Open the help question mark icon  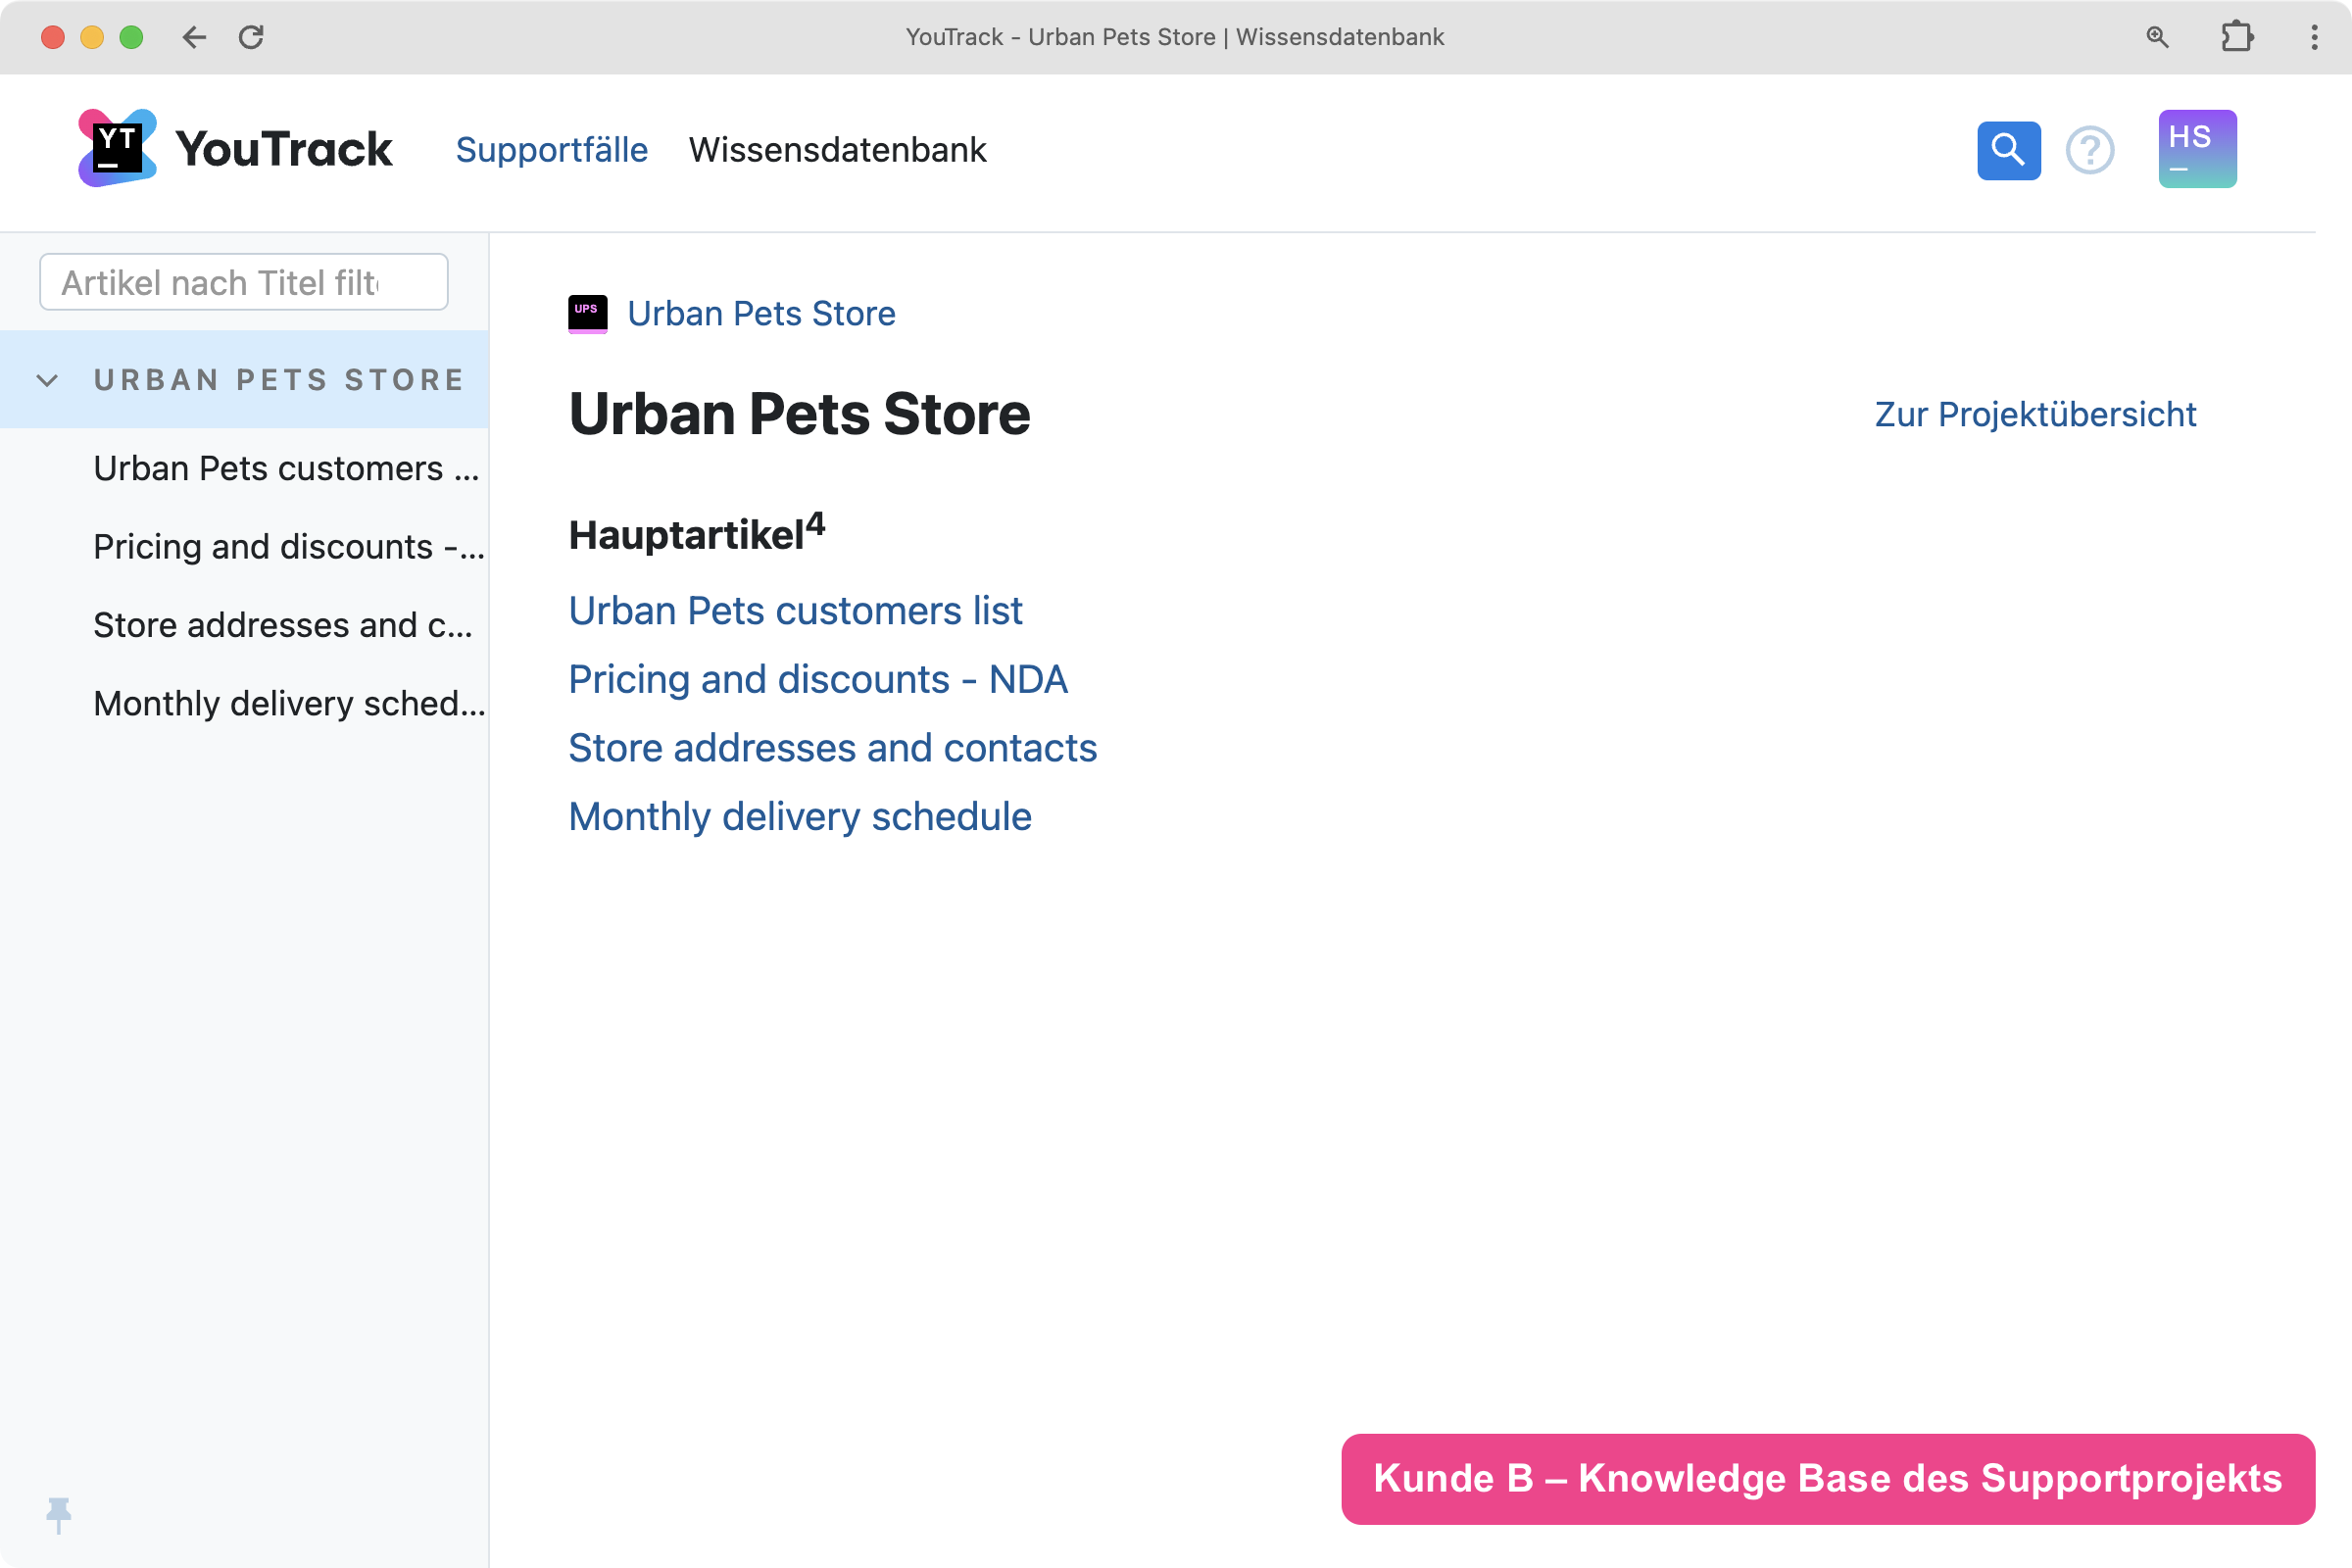2090,150
